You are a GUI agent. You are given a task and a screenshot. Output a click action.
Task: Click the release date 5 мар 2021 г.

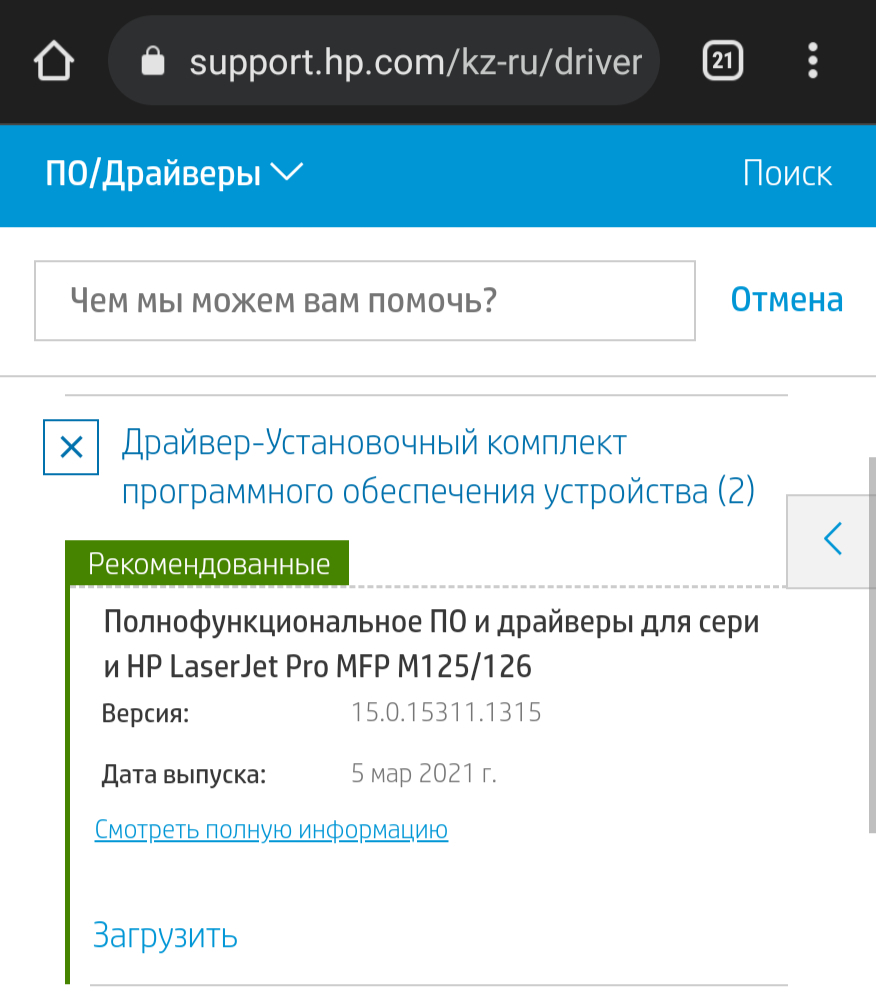424,773
